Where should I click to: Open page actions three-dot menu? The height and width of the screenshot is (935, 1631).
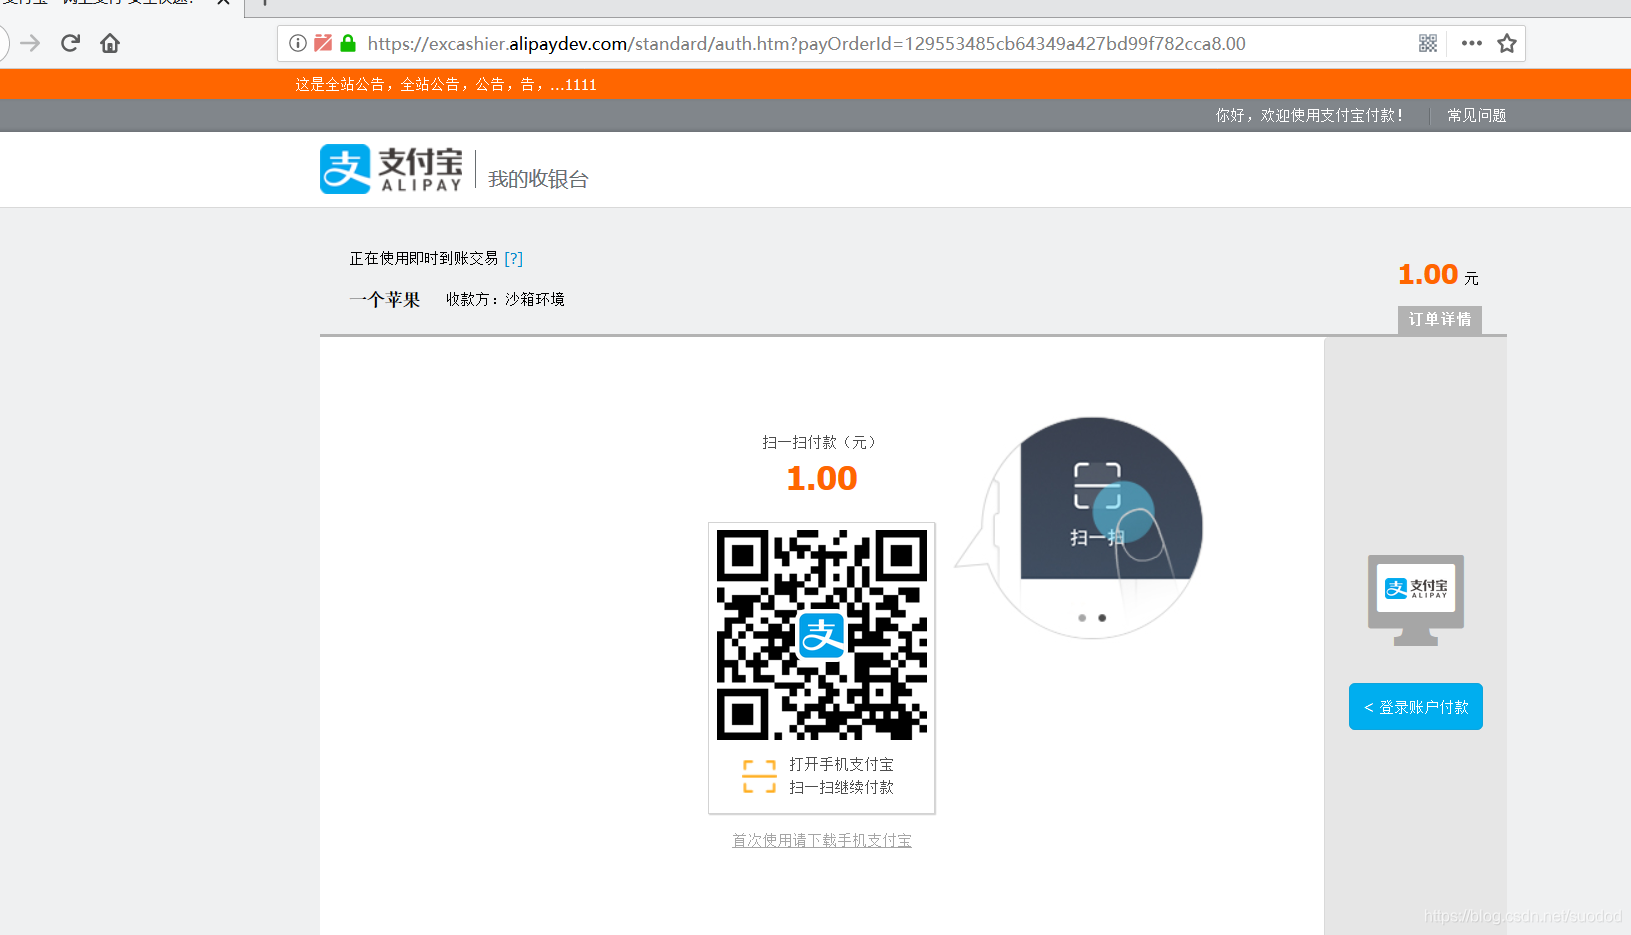[x=1472, y=43]
